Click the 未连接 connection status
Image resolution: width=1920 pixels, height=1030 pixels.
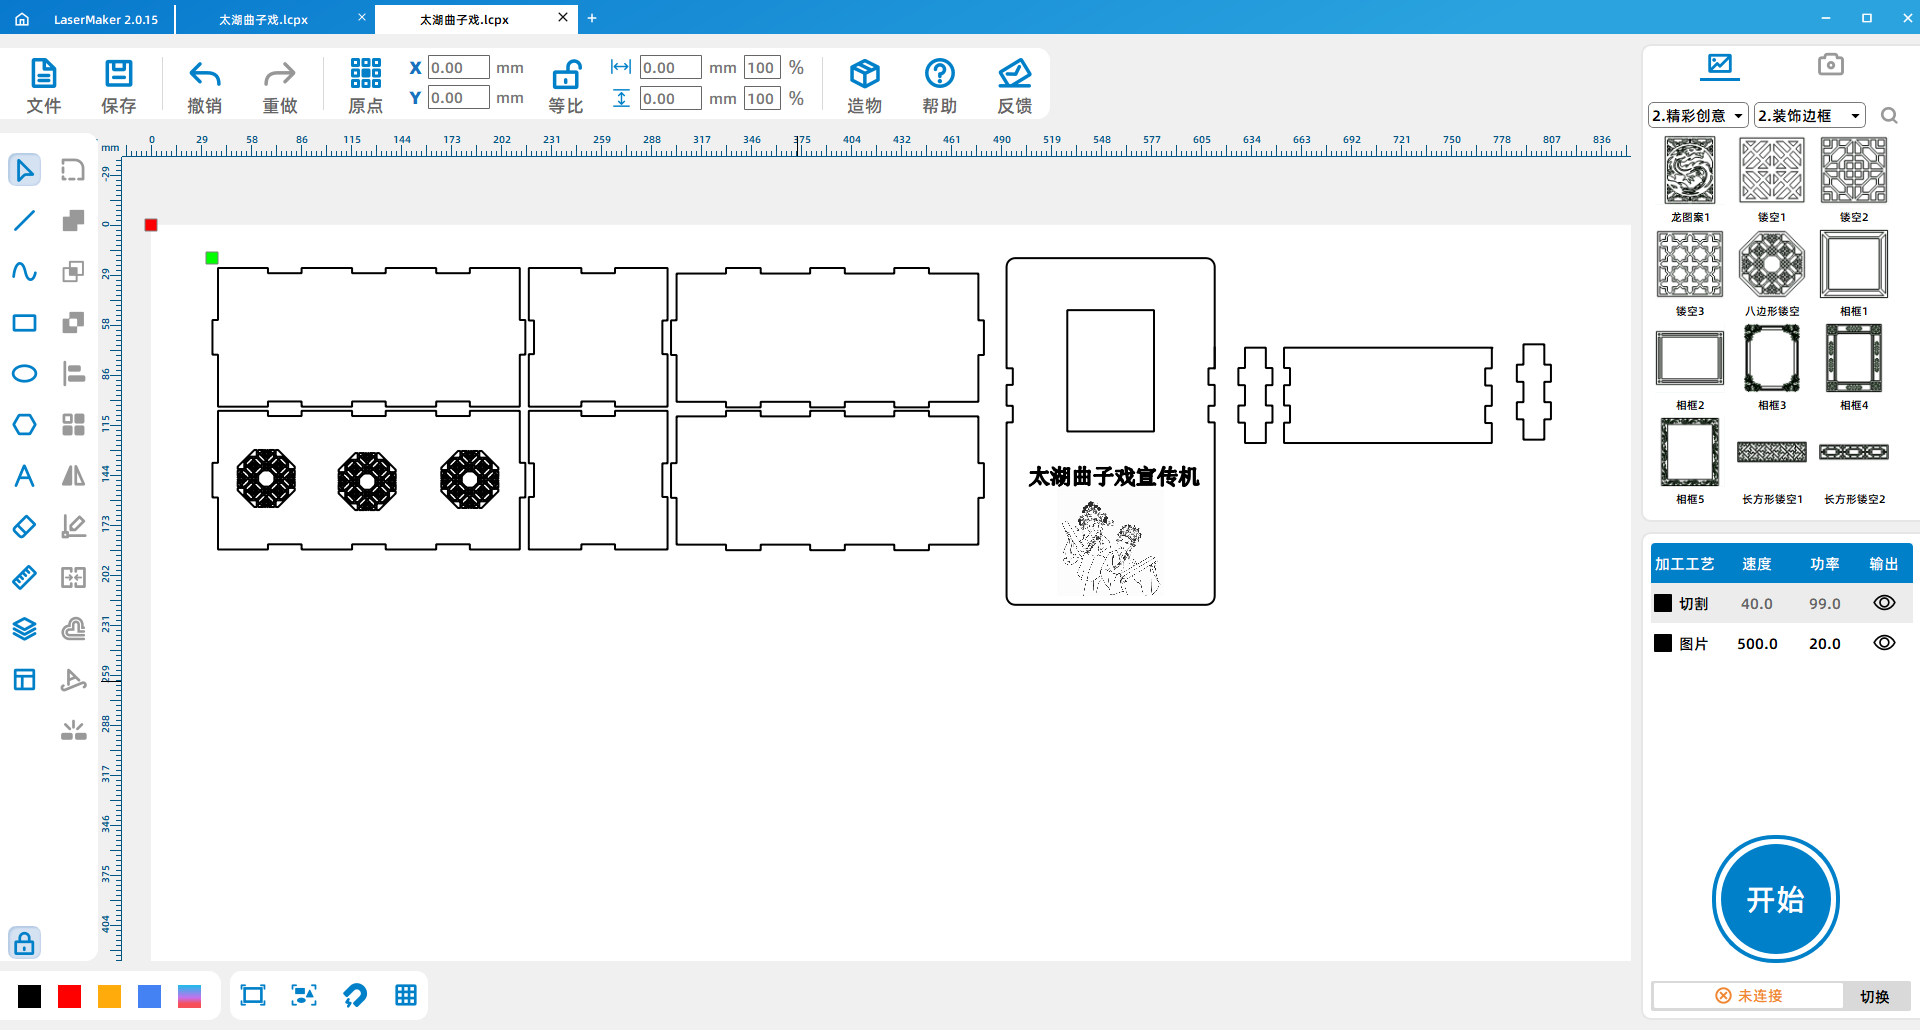point(1749,996)
